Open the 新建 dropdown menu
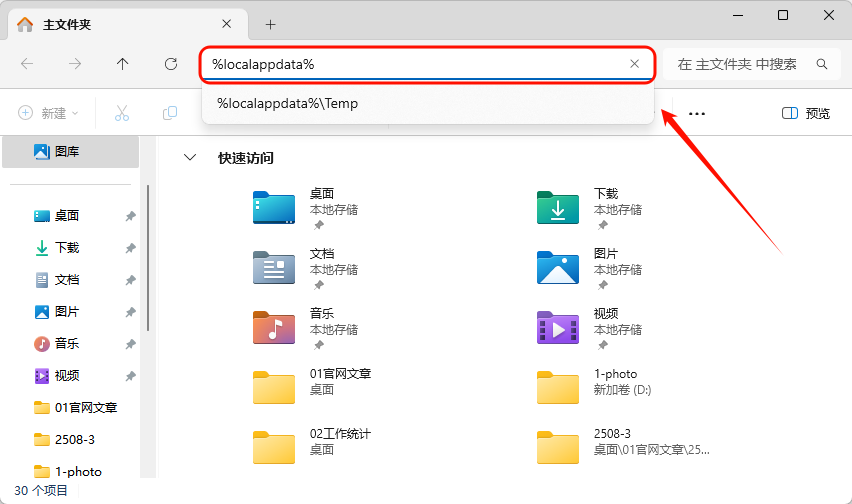Screen dimensions: 852x504 (48, 113)
